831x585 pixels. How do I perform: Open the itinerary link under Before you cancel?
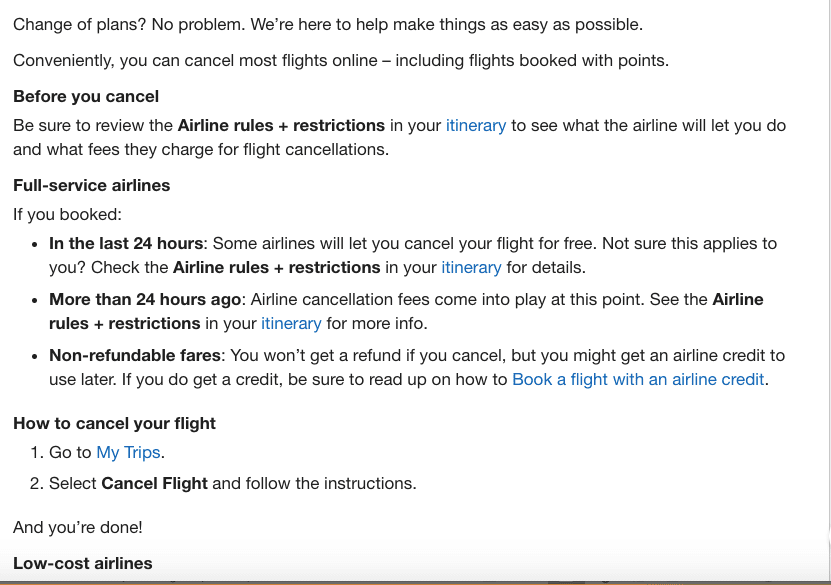coord(475,126)
